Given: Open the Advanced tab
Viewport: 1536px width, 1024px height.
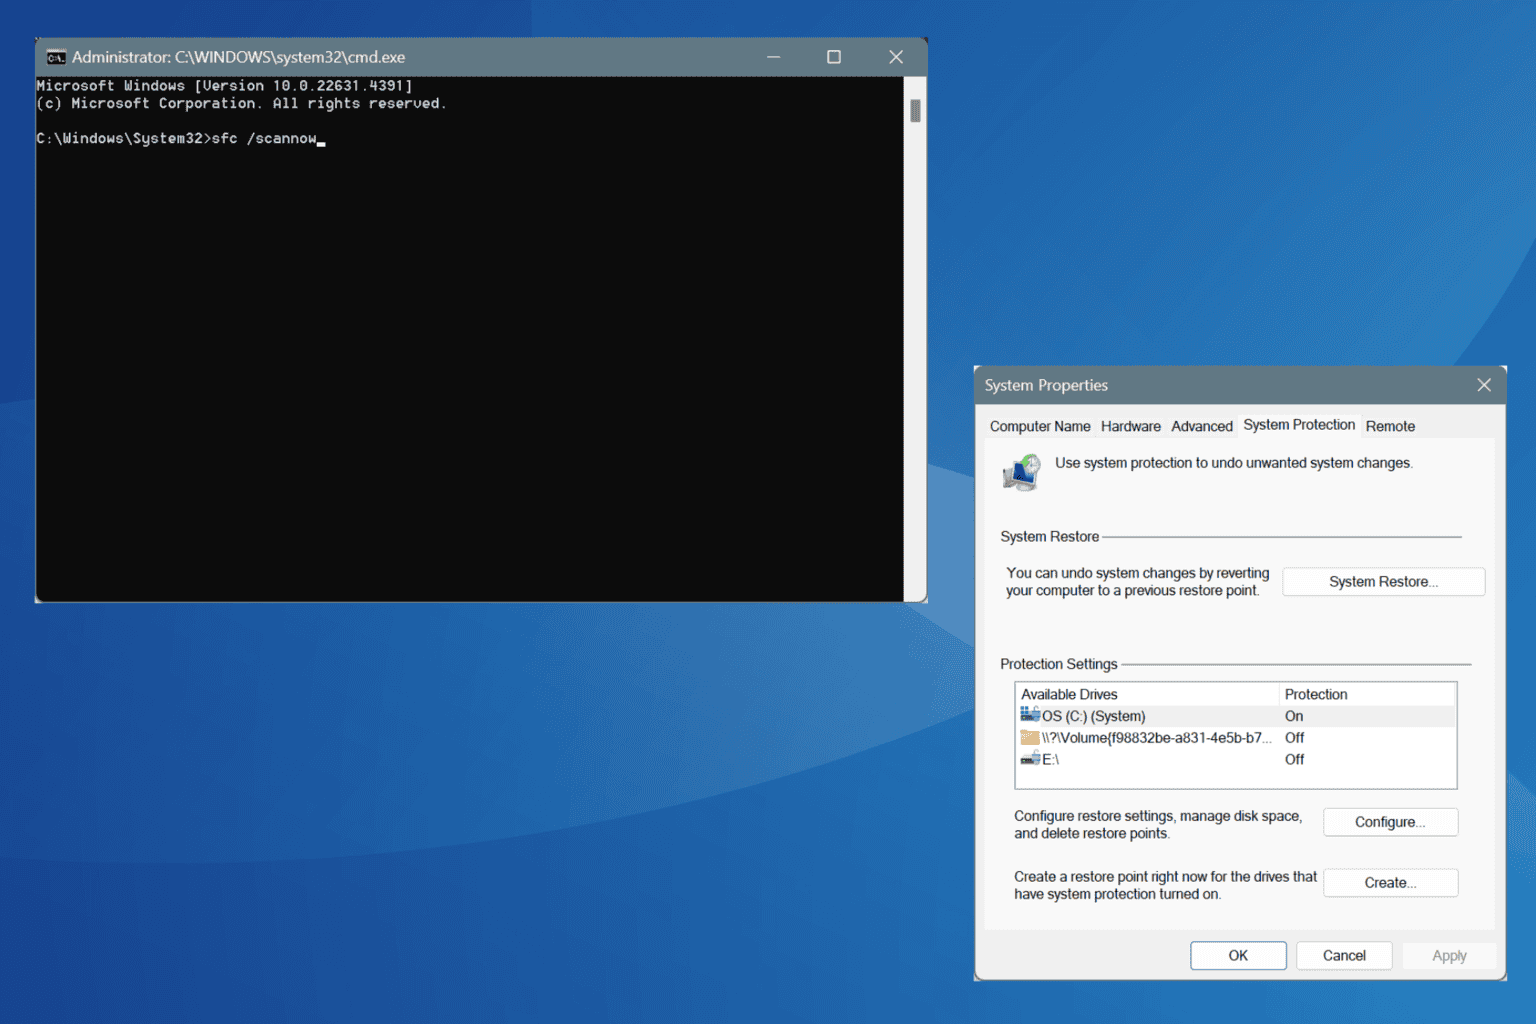Looking at the screenshot, I should click(1202, 426).
